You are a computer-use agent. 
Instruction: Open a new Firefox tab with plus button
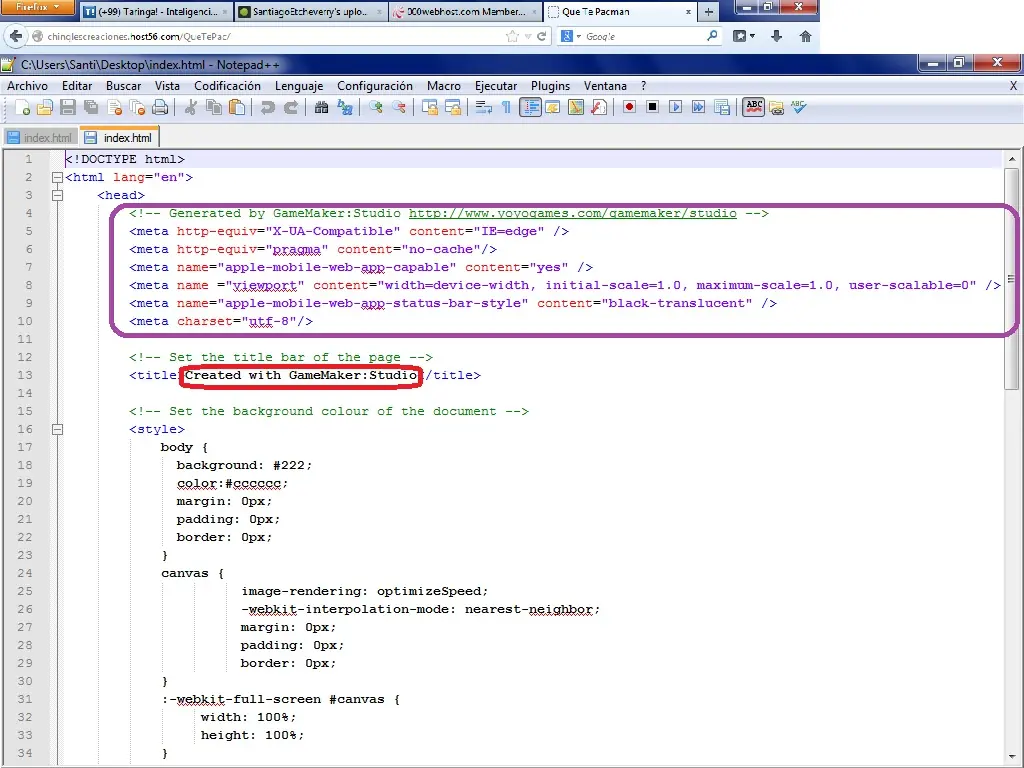[x=709, y=12]
